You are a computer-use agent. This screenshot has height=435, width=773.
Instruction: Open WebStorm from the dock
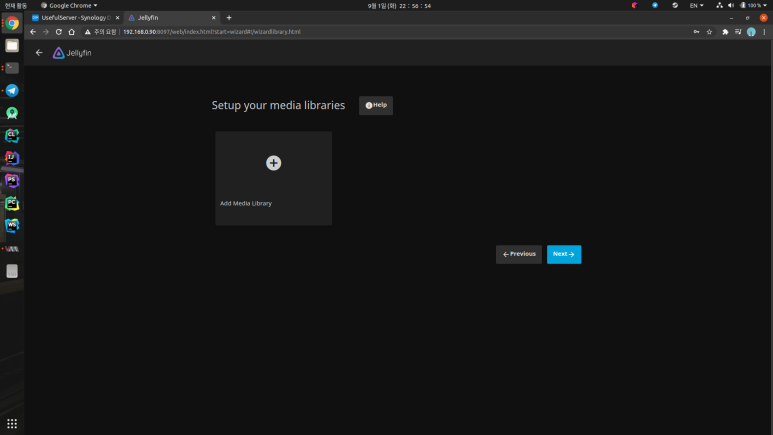12,226
